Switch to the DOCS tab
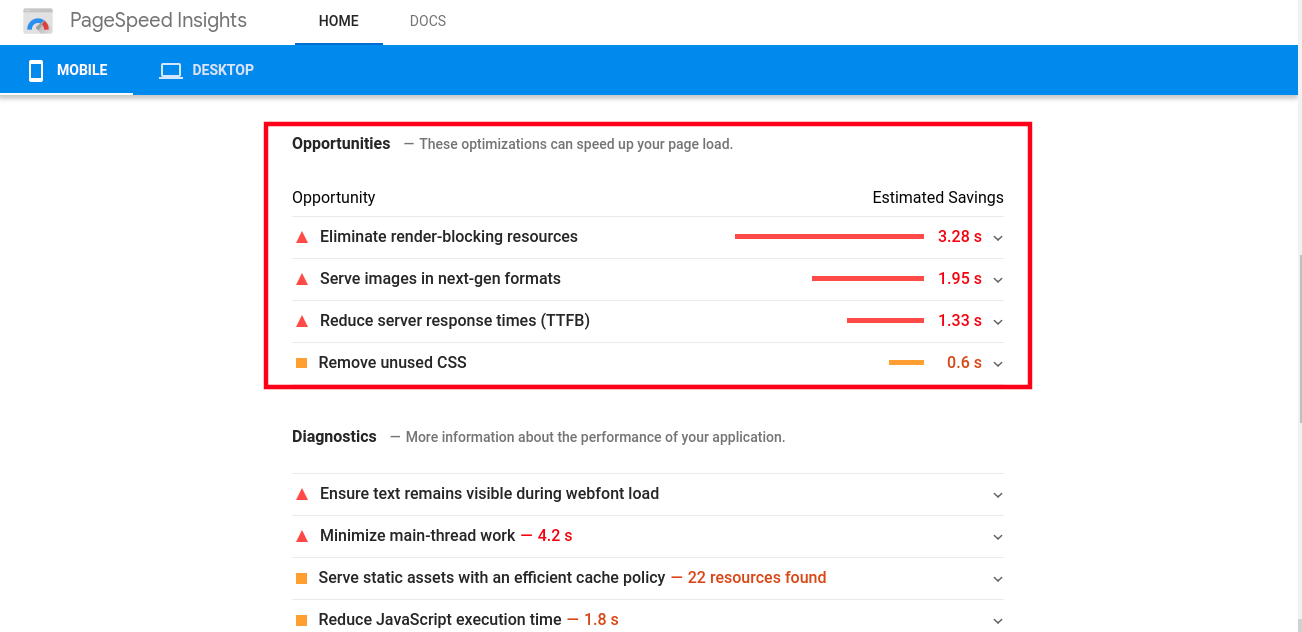1302x632 pixels. (x=428, y=21)
